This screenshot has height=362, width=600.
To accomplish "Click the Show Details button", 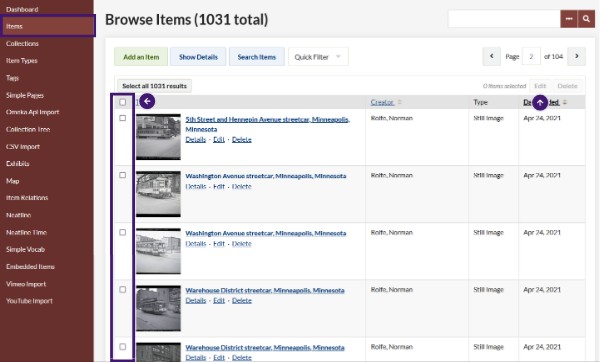I will pyautogui.click(x=198, y=57).
